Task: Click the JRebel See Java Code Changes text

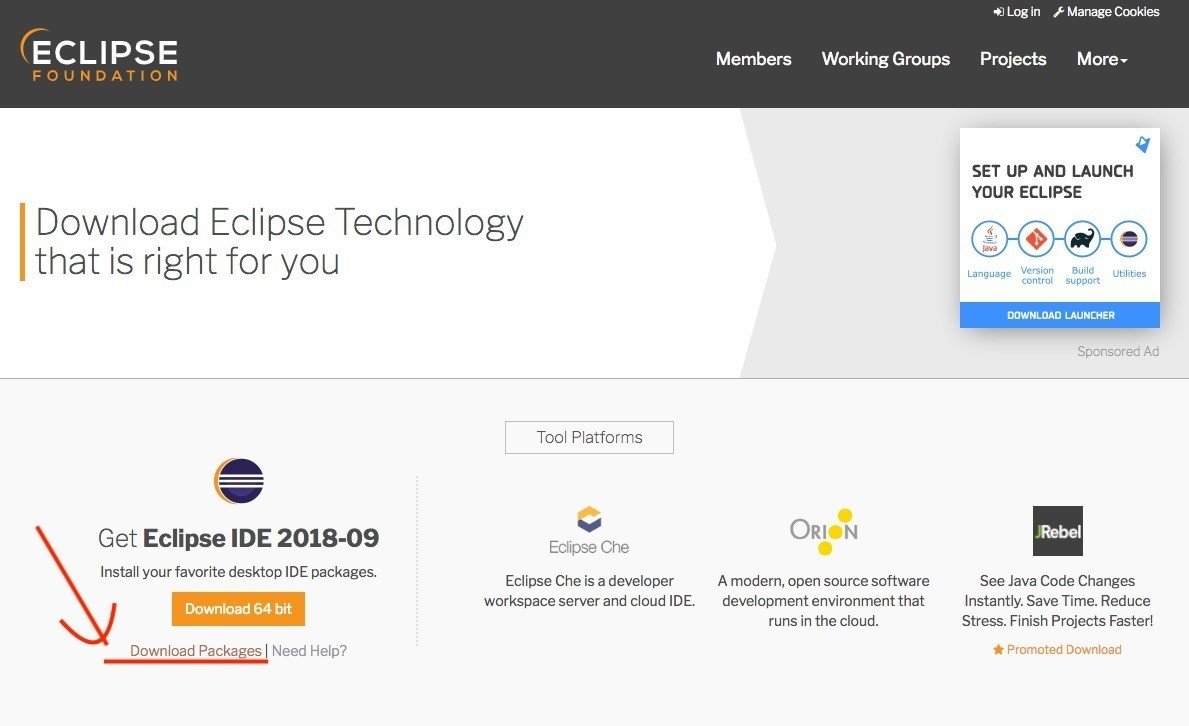Action: 1057,601
